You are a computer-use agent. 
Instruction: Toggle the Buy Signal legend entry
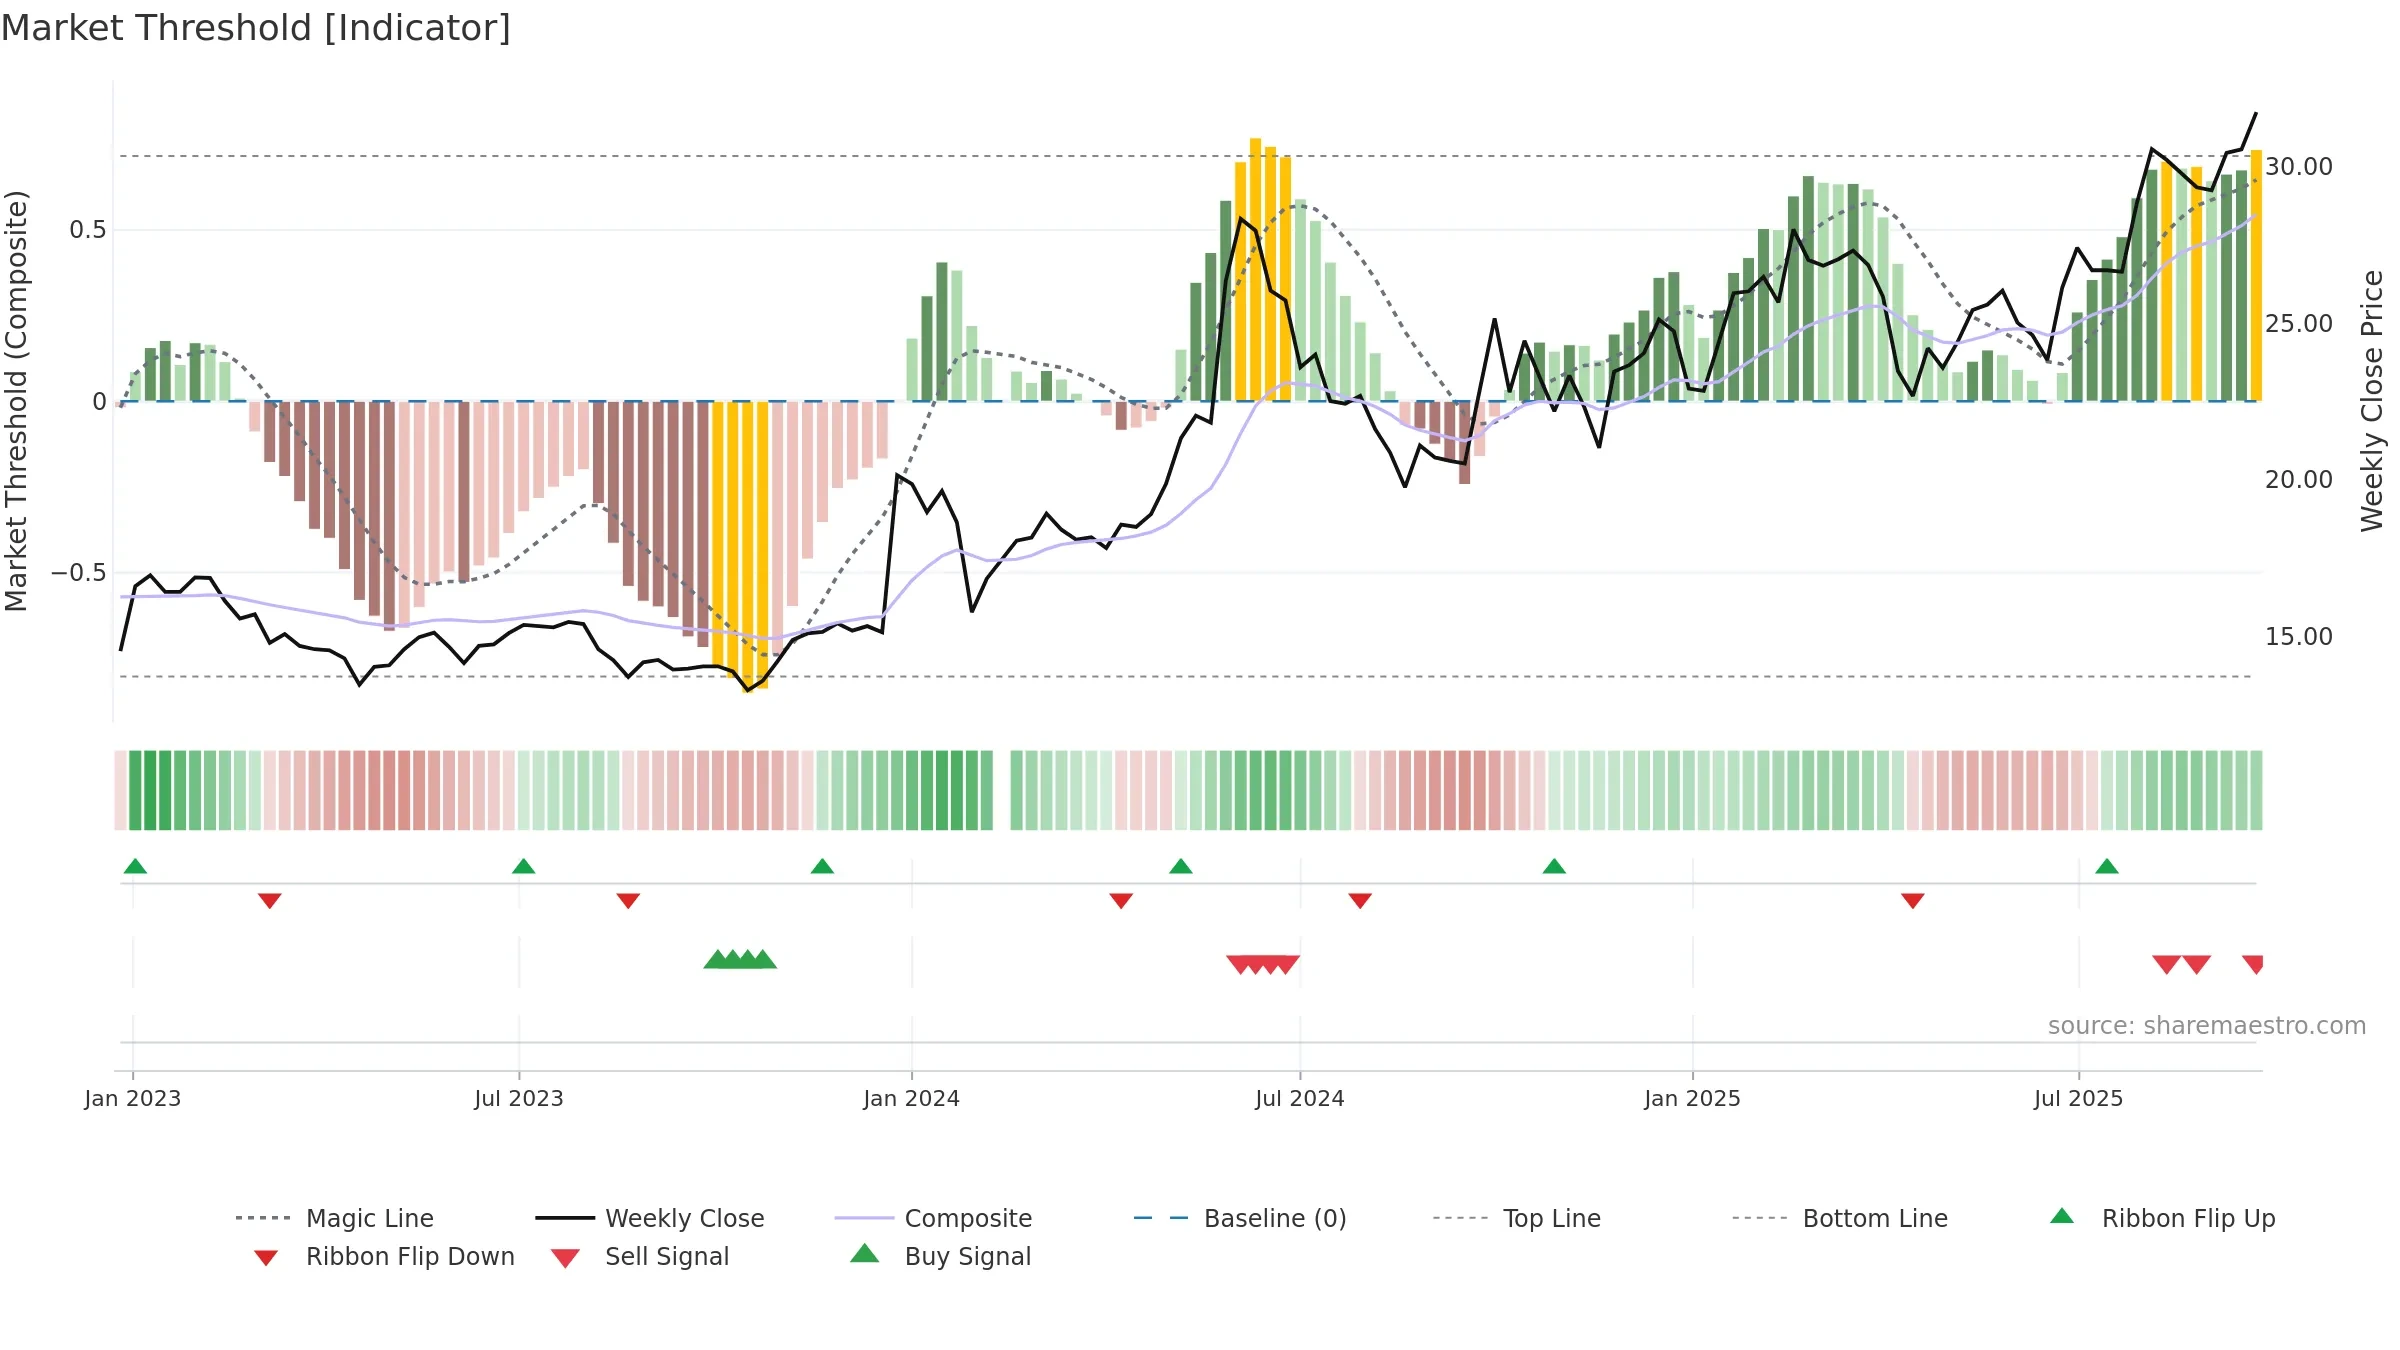point(940,1256)
